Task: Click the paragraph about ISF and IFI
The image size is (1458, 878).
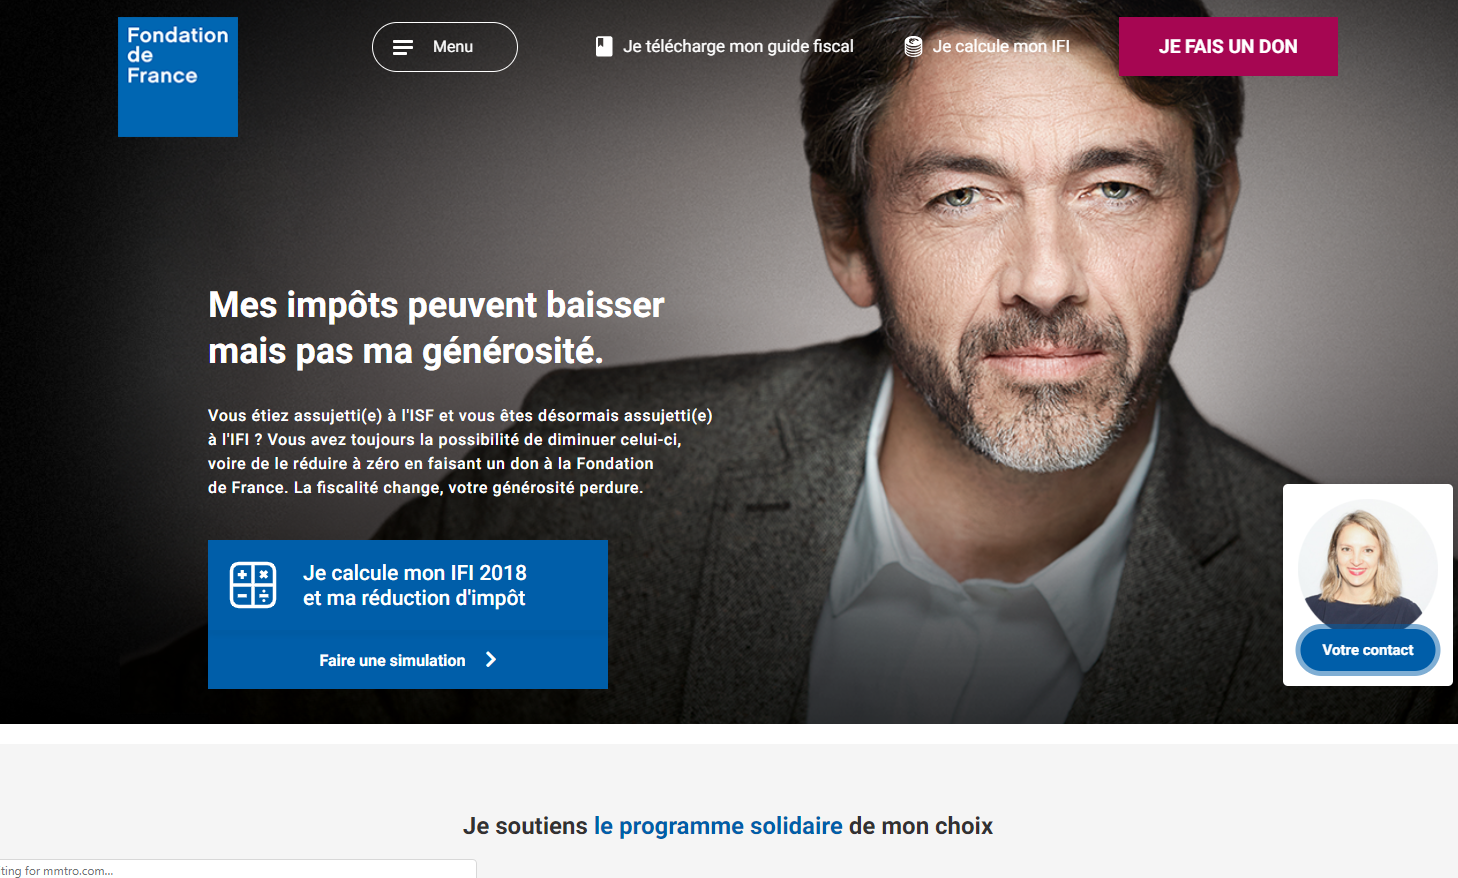Action: pyautogui.click(x=460, y=451)
